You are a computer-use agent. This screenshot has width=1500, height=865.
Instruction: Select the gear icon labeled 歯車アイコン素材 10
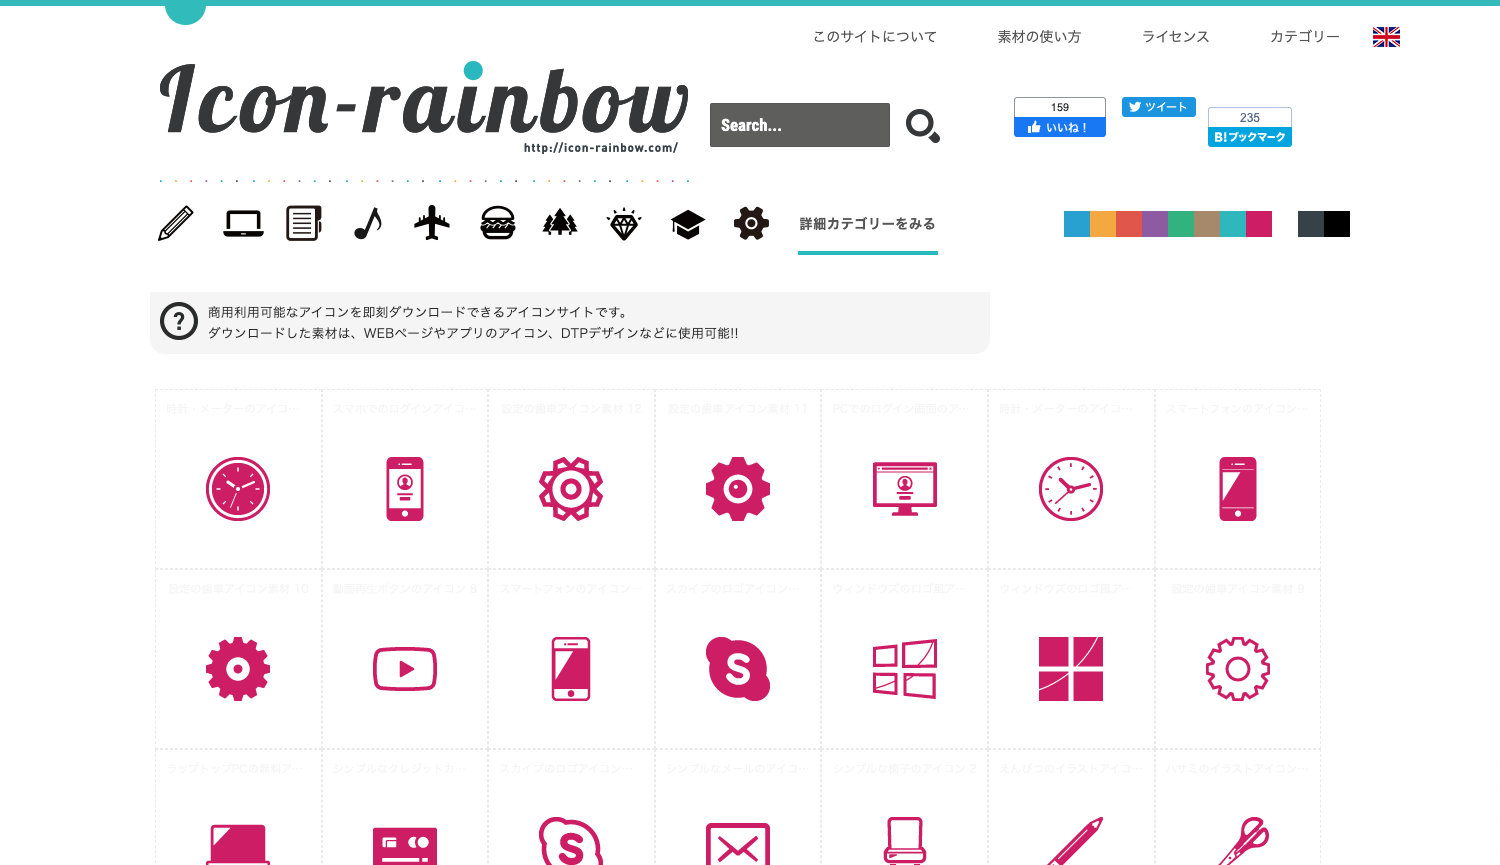click(238, 669)
